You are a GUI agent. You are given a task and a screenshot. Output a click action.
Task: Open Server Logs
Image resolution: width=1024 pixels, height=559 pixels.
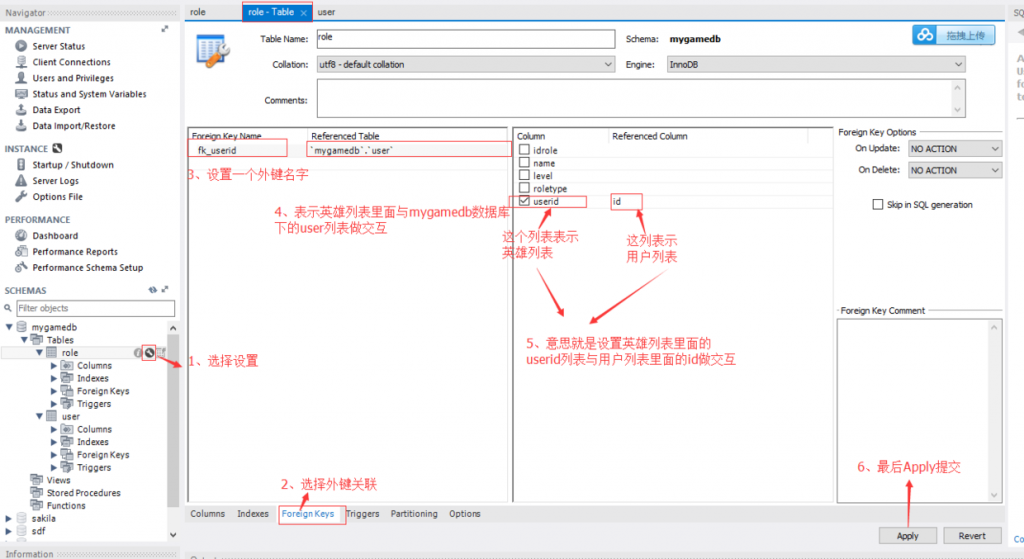[56, 181]
